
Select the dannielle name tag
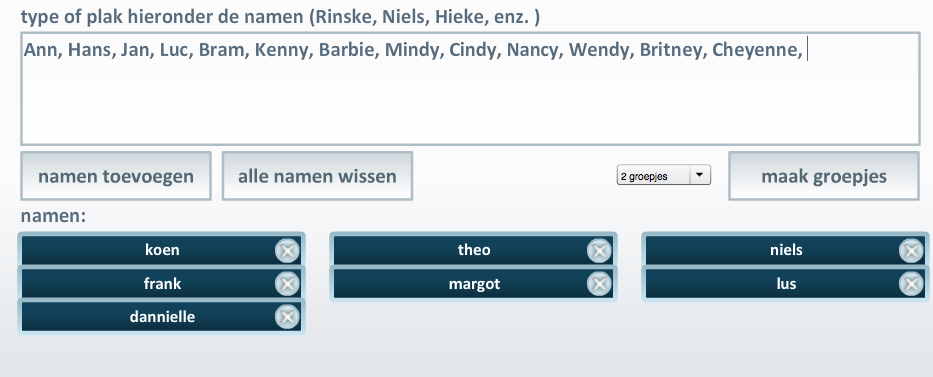point(161,317)
